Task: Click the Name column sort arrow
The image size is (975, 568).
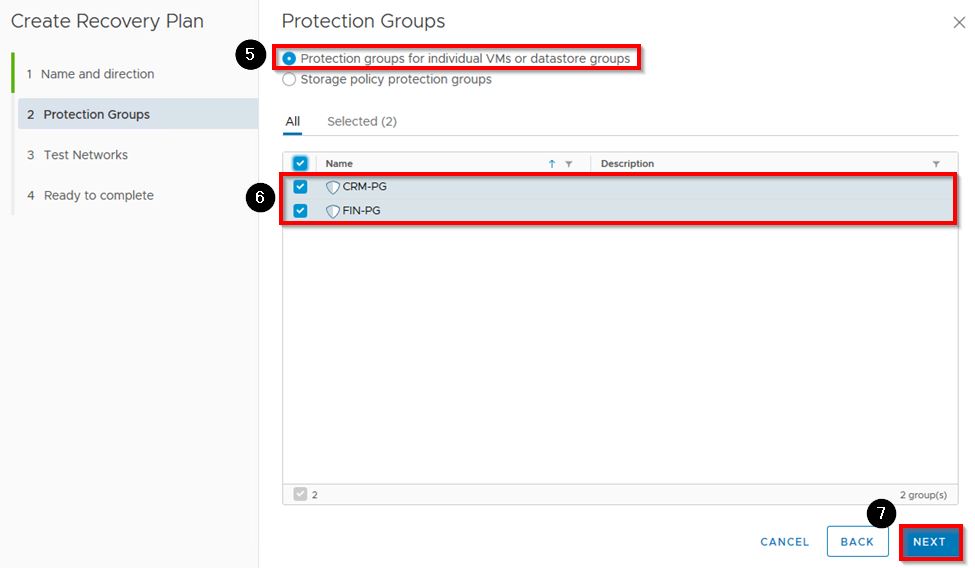Action: click(x=552, y=164)
